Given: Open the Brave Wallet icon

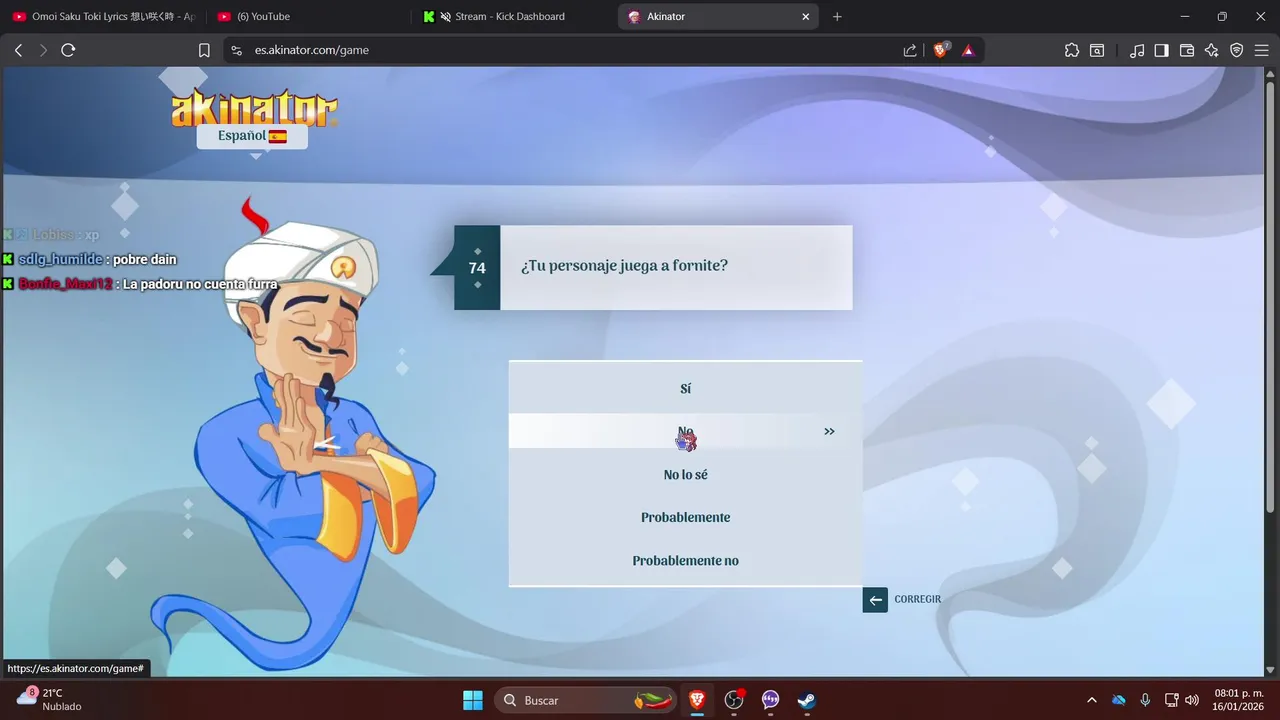Looking at the screenshot, I should pyautogui.click(x=1187, y=50).
